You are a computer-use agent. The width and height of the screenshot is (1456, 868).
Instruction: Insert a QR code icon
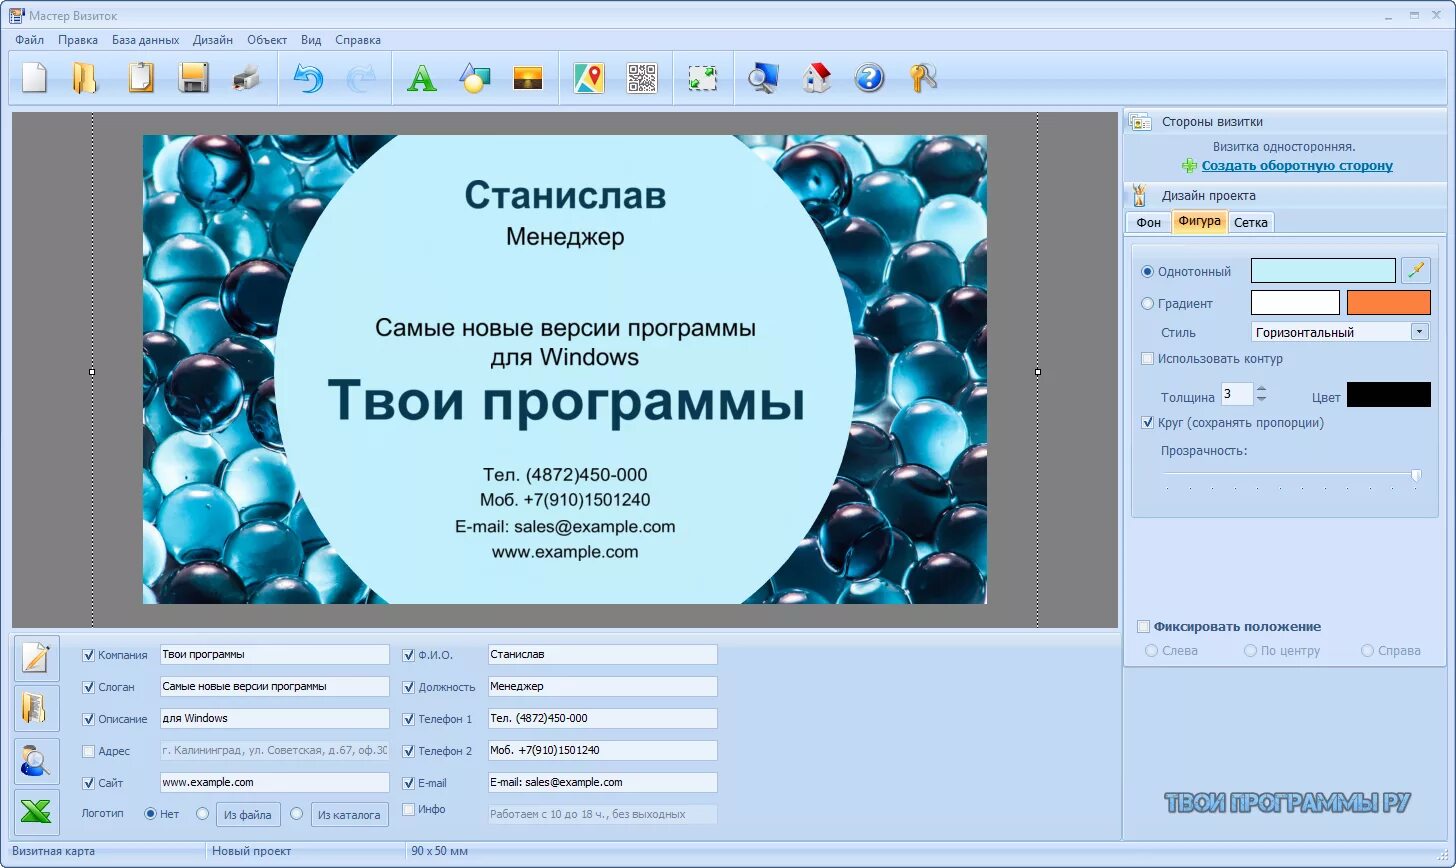[x=642, y=78]
